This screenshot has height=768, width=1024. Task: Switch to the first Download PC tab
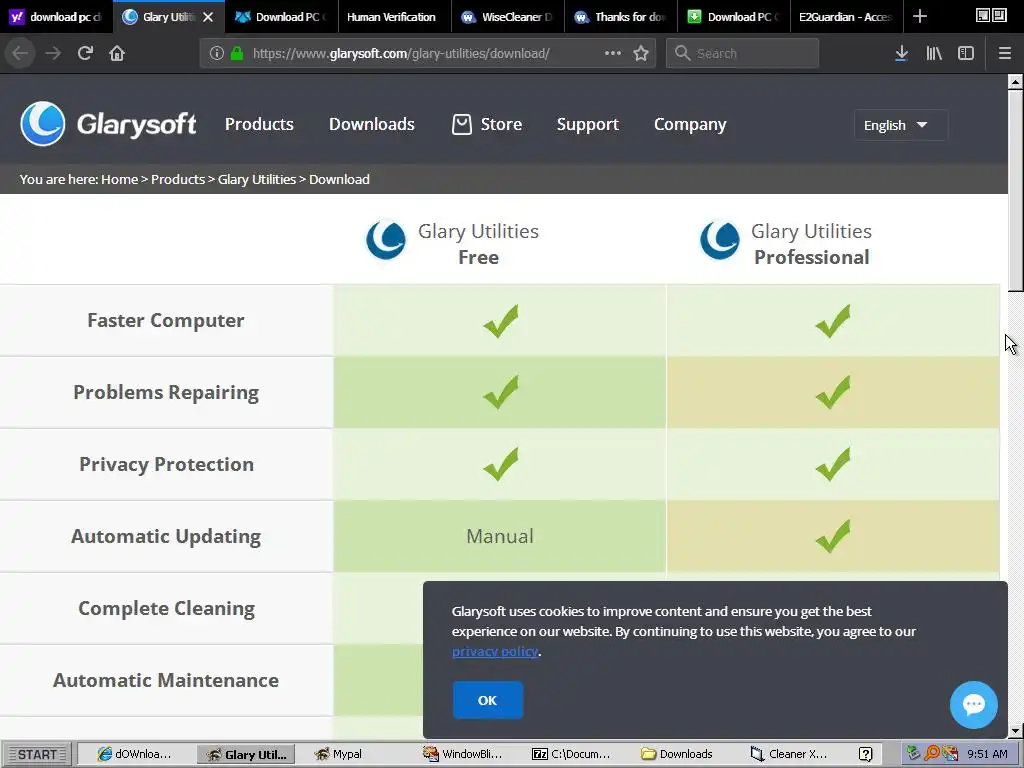tap(281, 17)
